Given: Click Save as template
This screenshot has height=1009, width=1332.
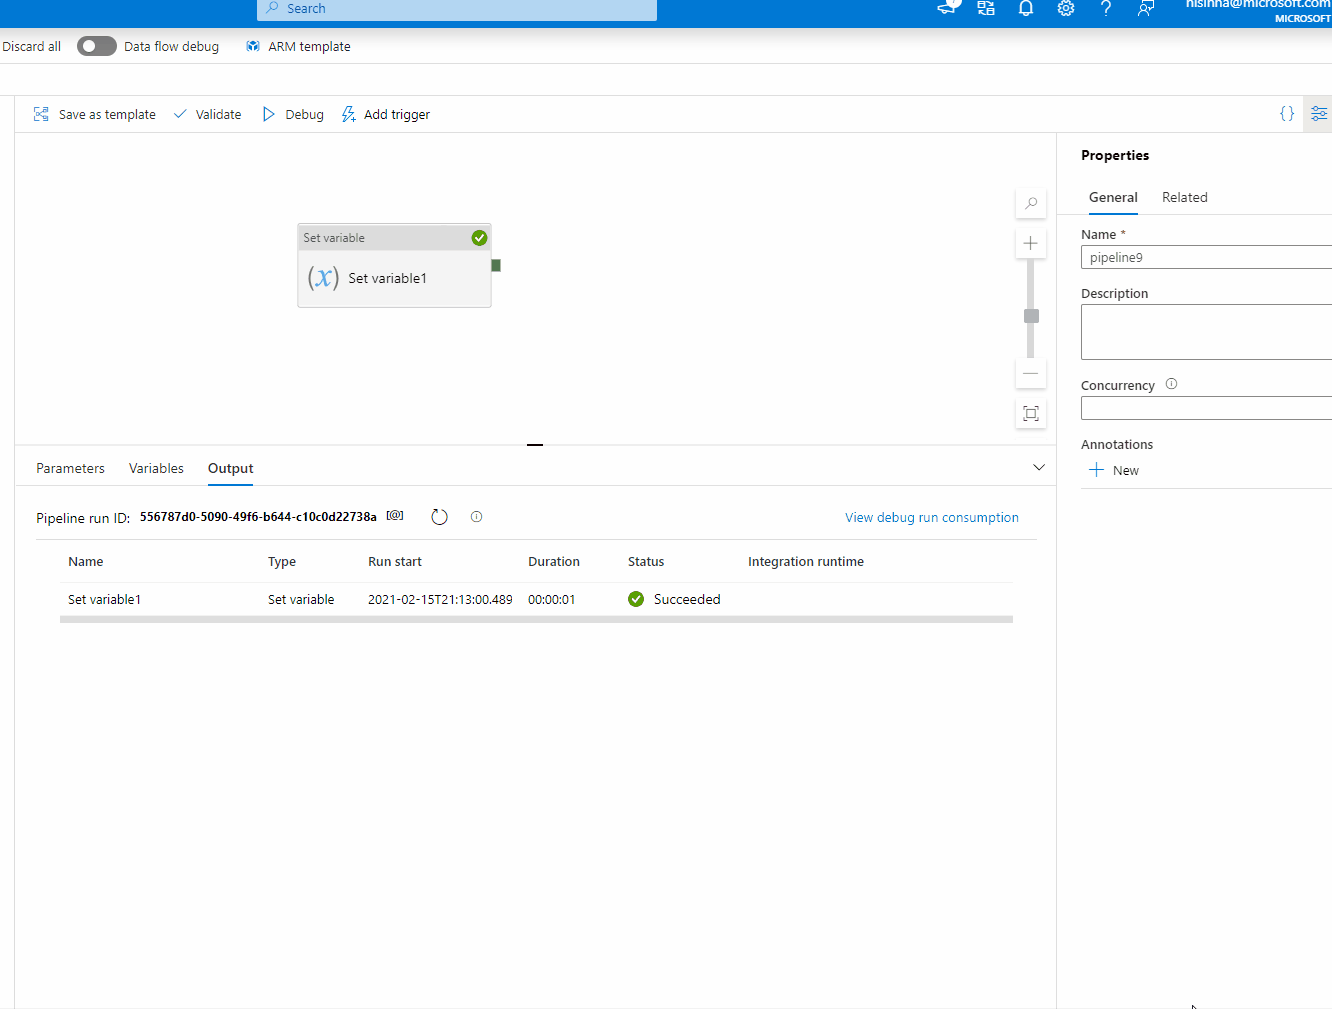Looking at the screenshot, I should pos(95,115).
